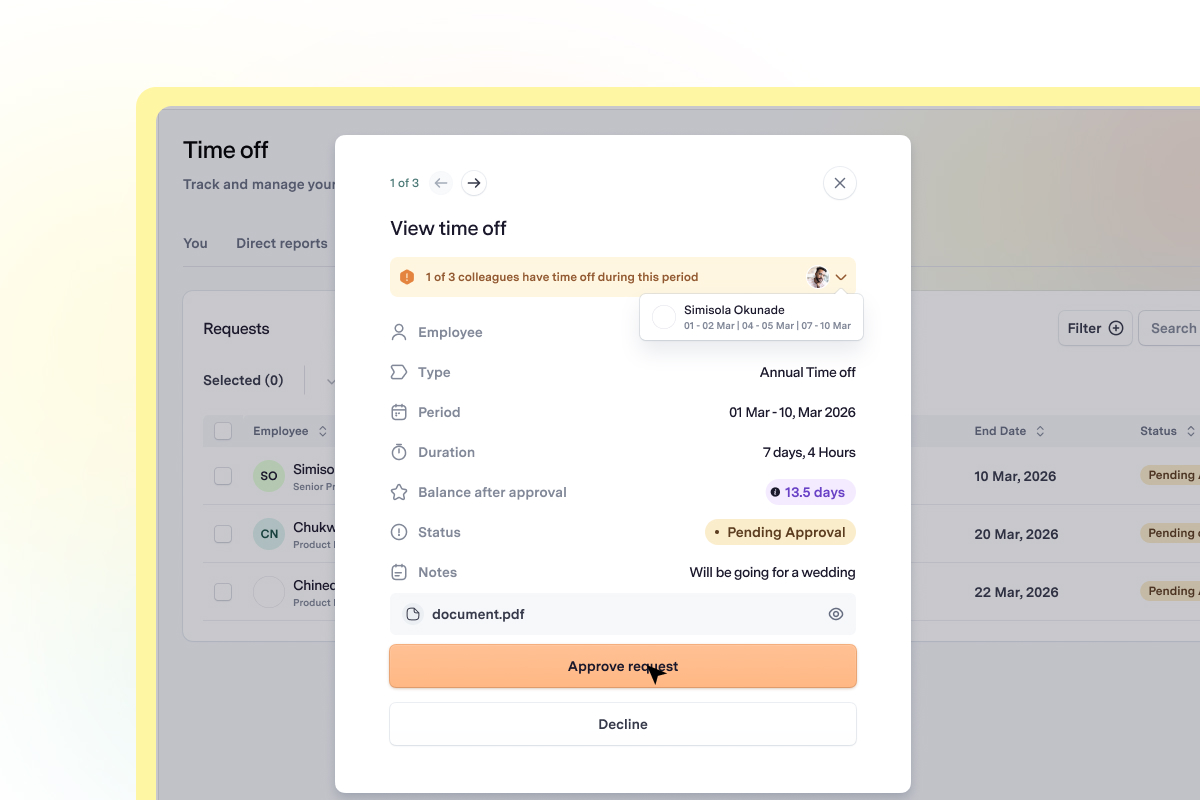
Task: Click the Notes calendar icon
Action: [399, 572]
